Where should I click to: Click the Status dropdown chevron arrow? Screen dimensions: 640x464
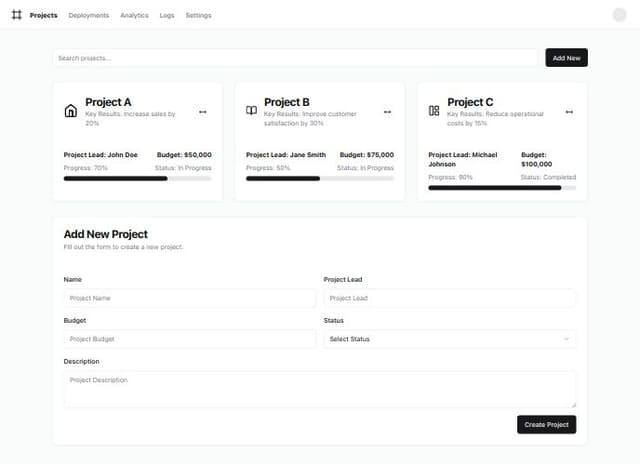567,339
